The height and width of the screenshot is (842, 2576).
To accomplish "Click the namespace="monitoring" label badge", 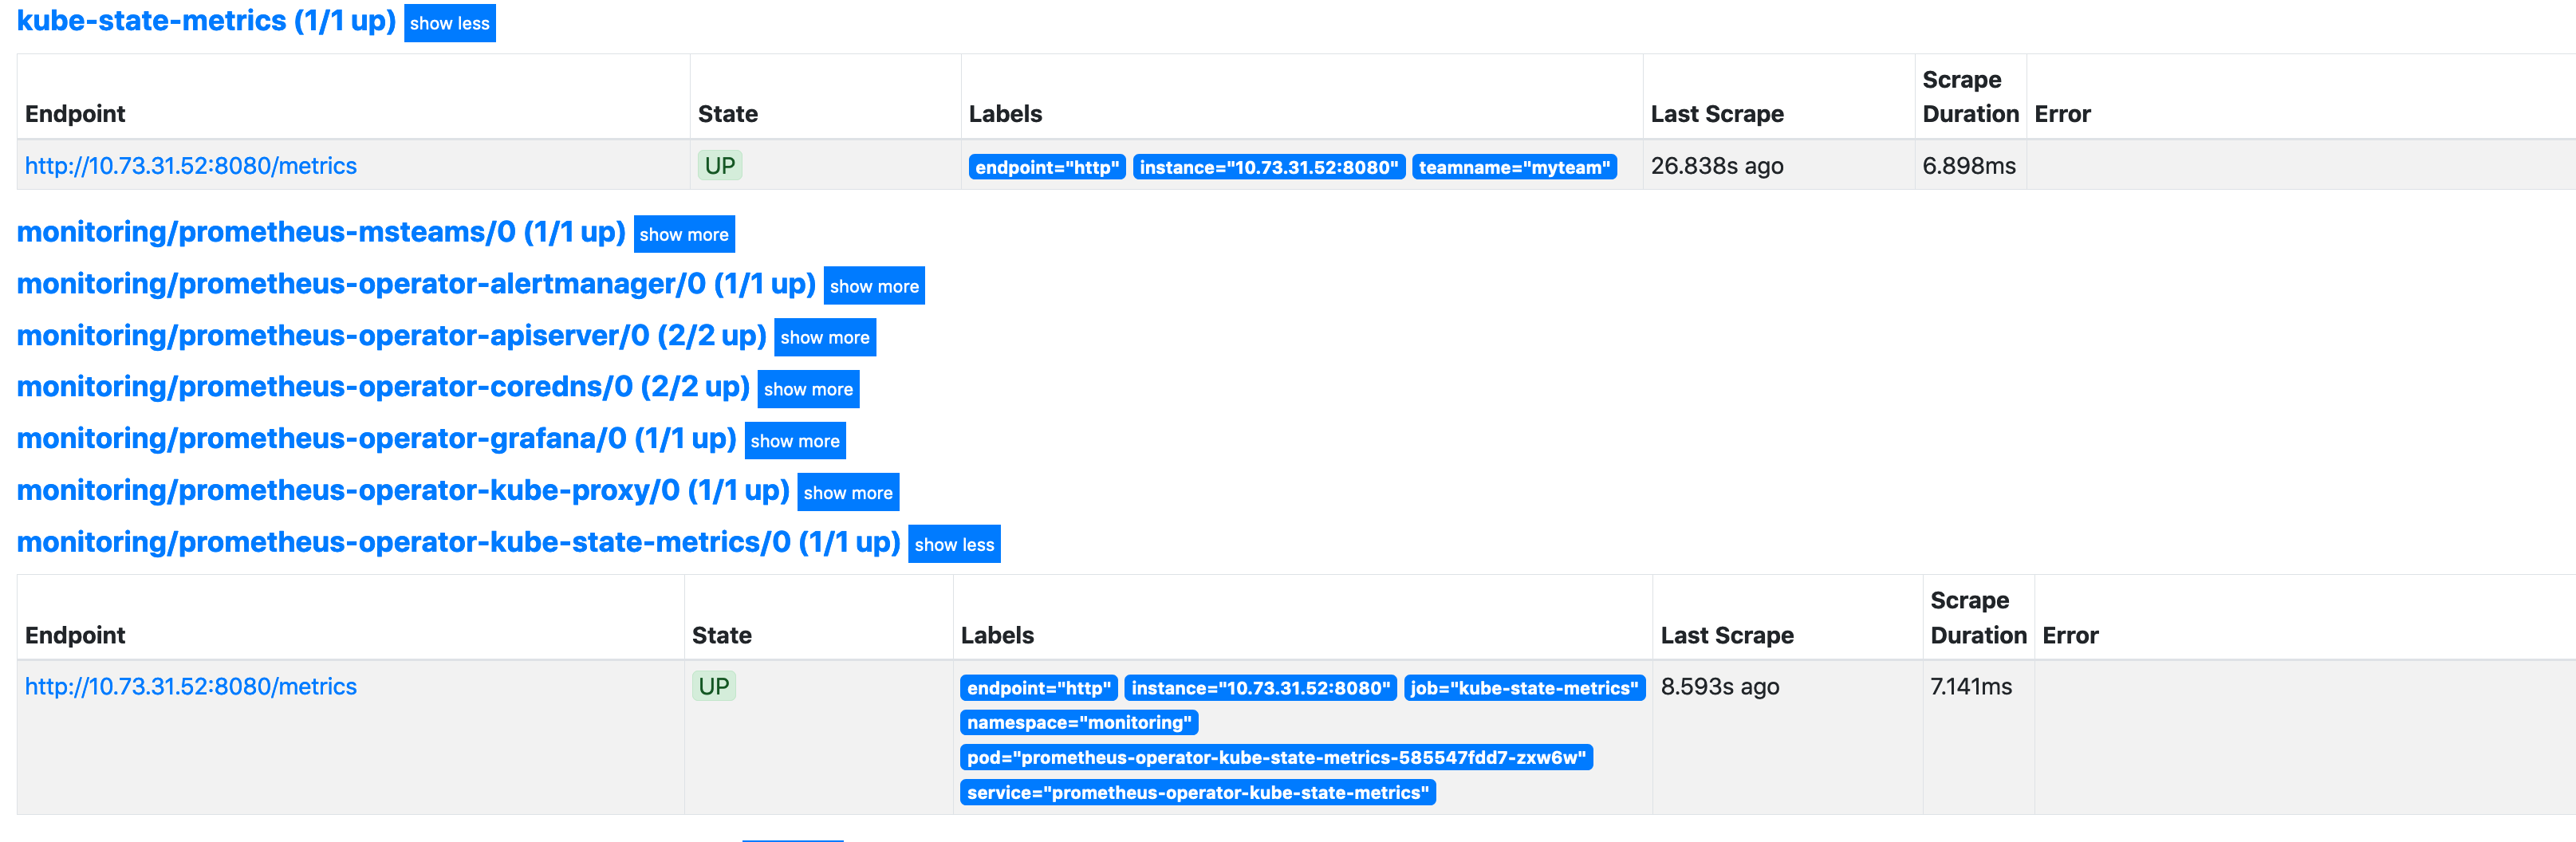I will pyautogui.click(x=1078, y=722).
